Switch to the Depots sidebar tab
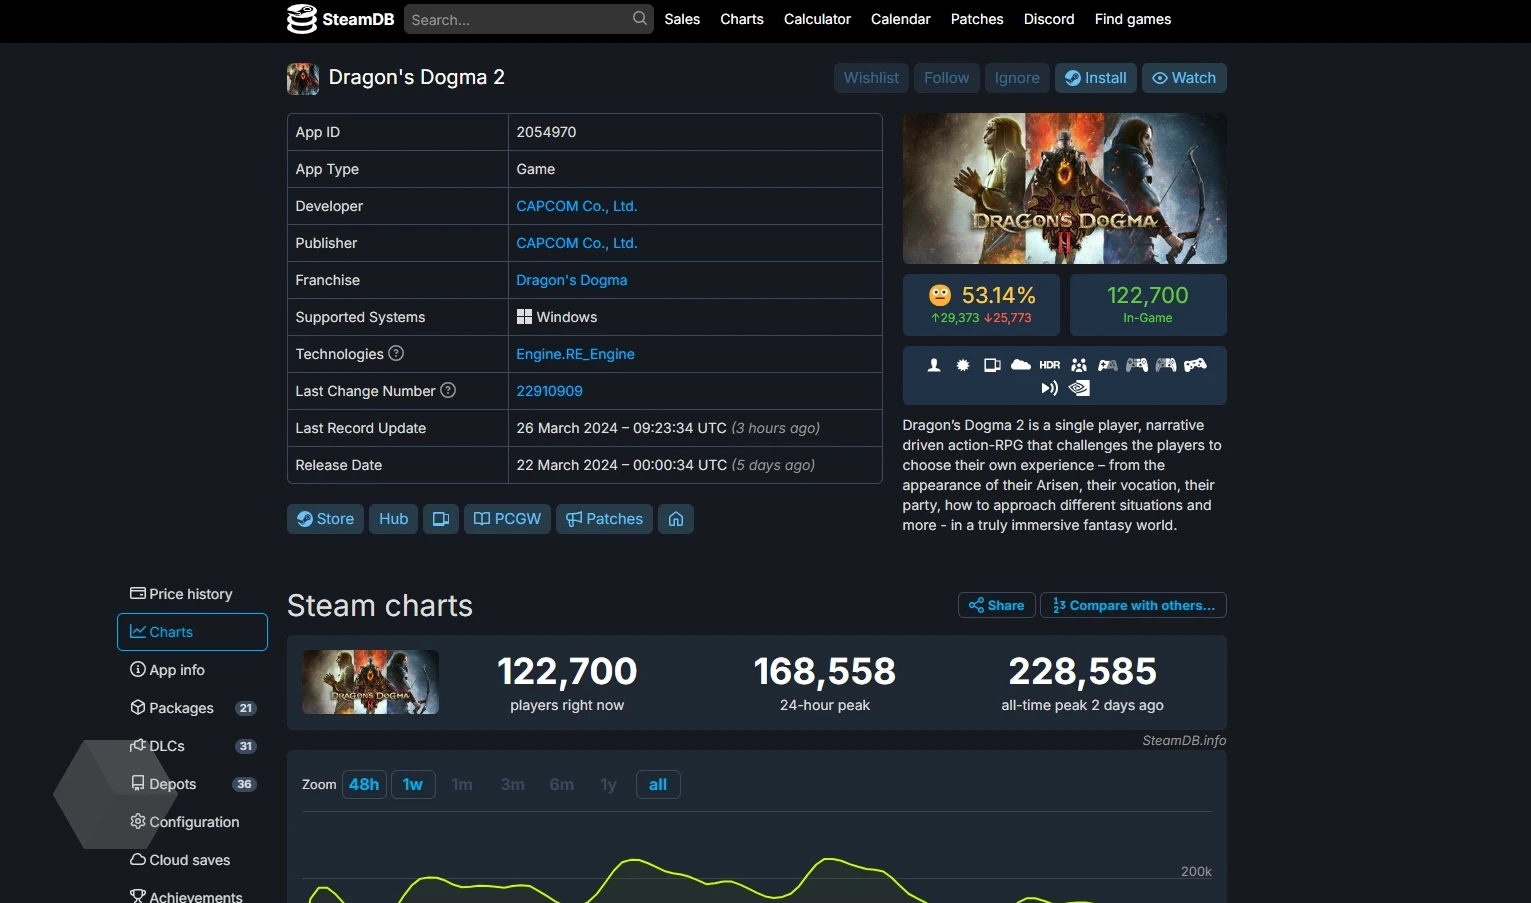1531x903 pixels. pos(192,784)
